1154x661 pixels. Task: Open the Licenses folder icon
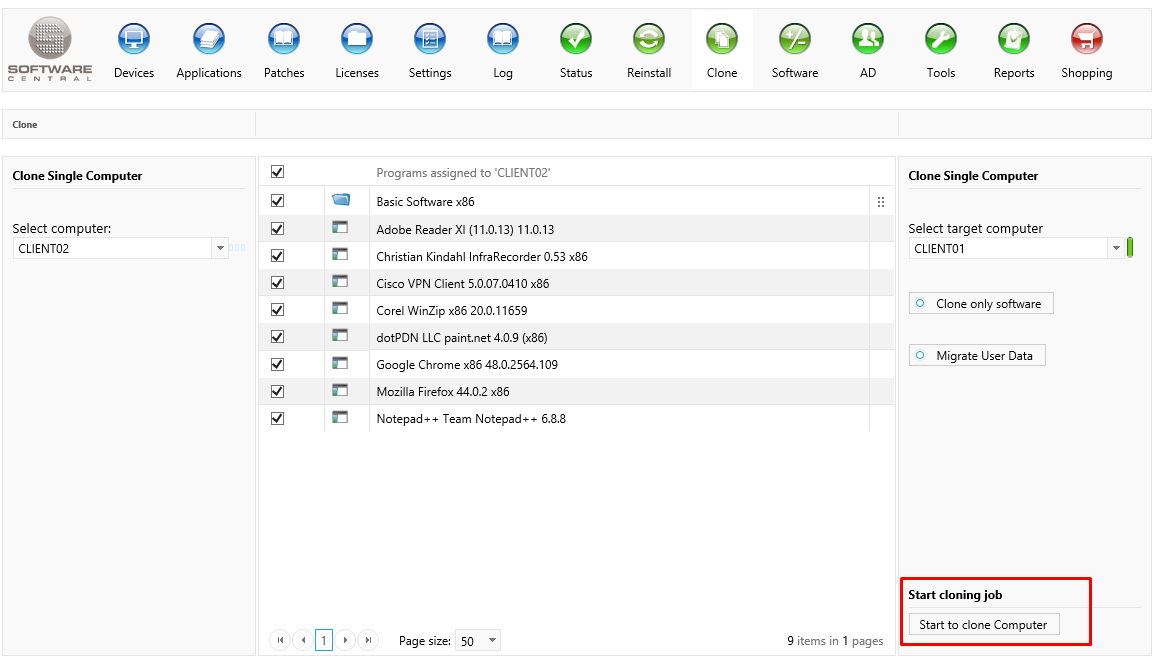(357, 40)
